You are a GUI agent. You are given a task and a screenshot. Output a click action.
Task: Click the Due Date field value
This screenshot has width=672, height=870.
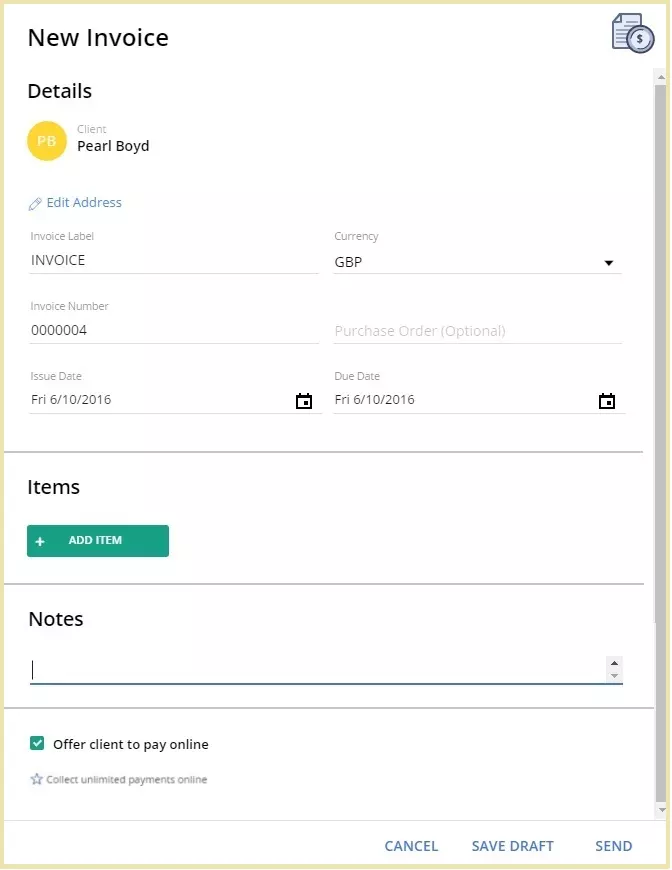[375, 399]
